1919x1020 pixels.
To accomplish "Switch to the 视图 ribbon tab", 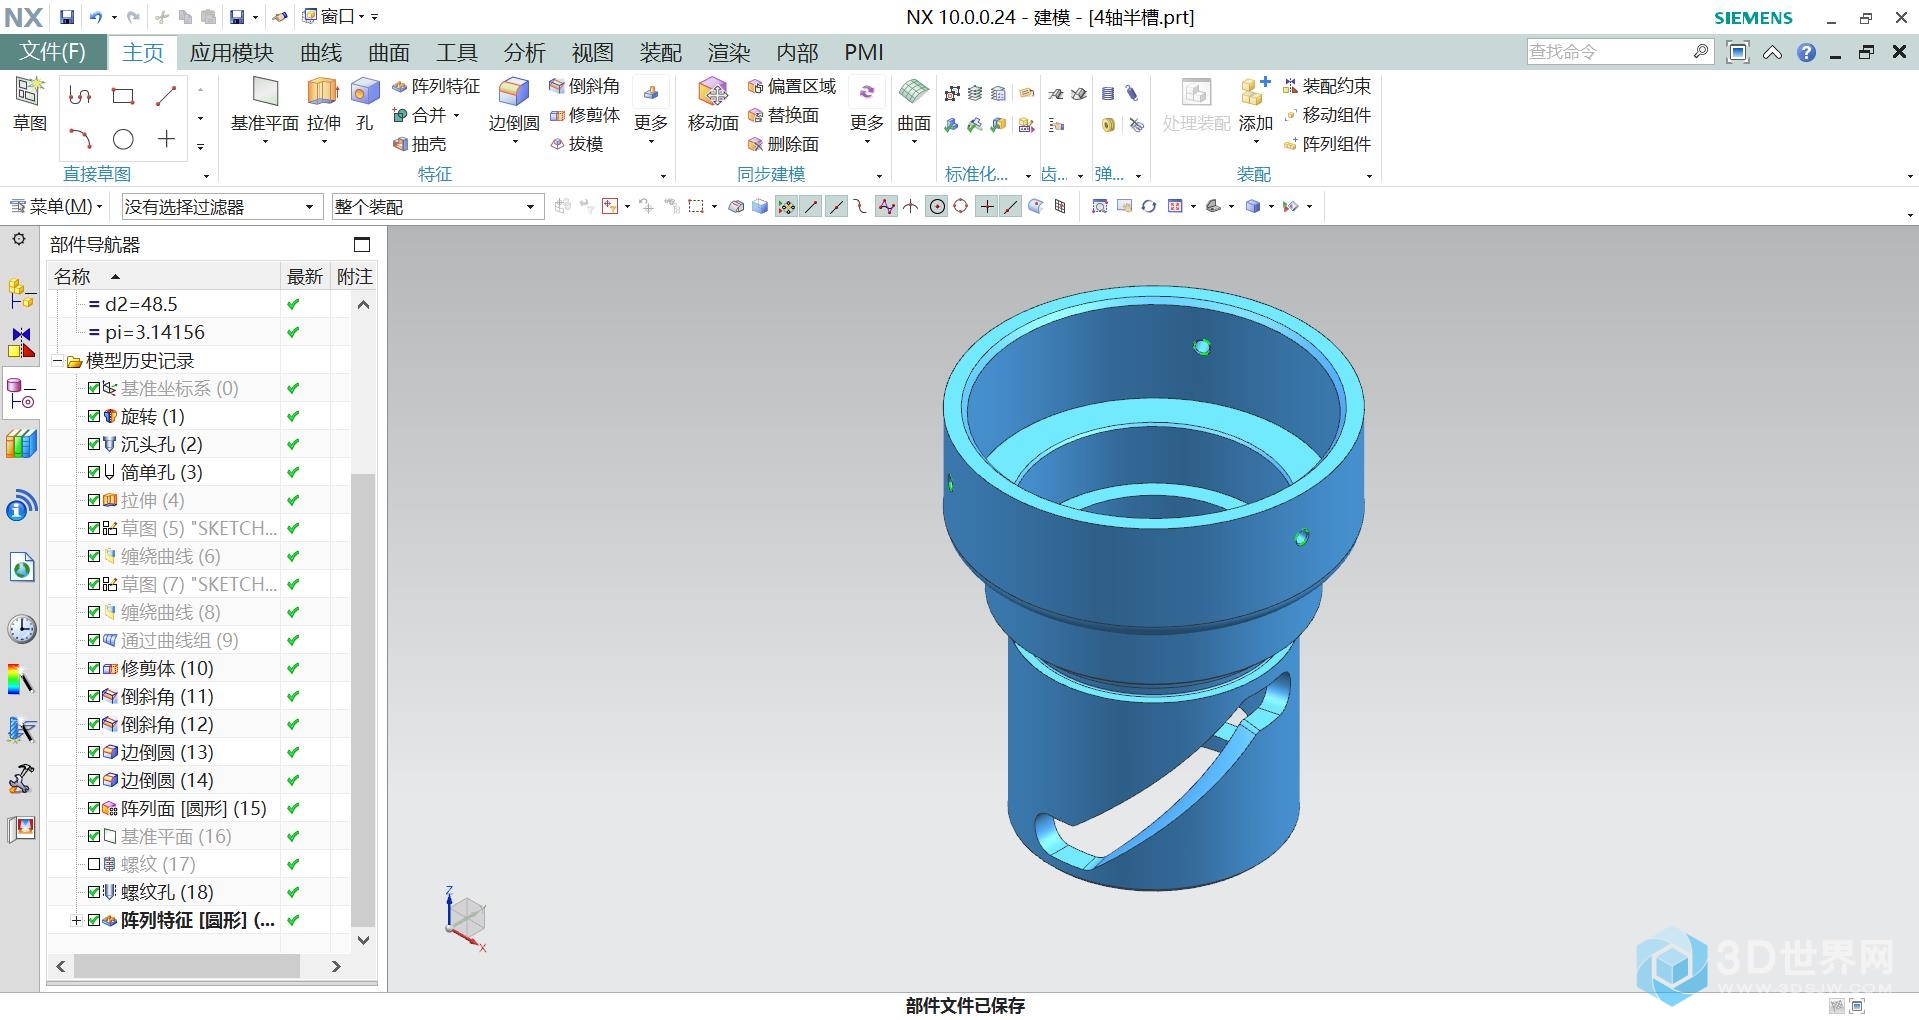I will (x=592, y=53).
